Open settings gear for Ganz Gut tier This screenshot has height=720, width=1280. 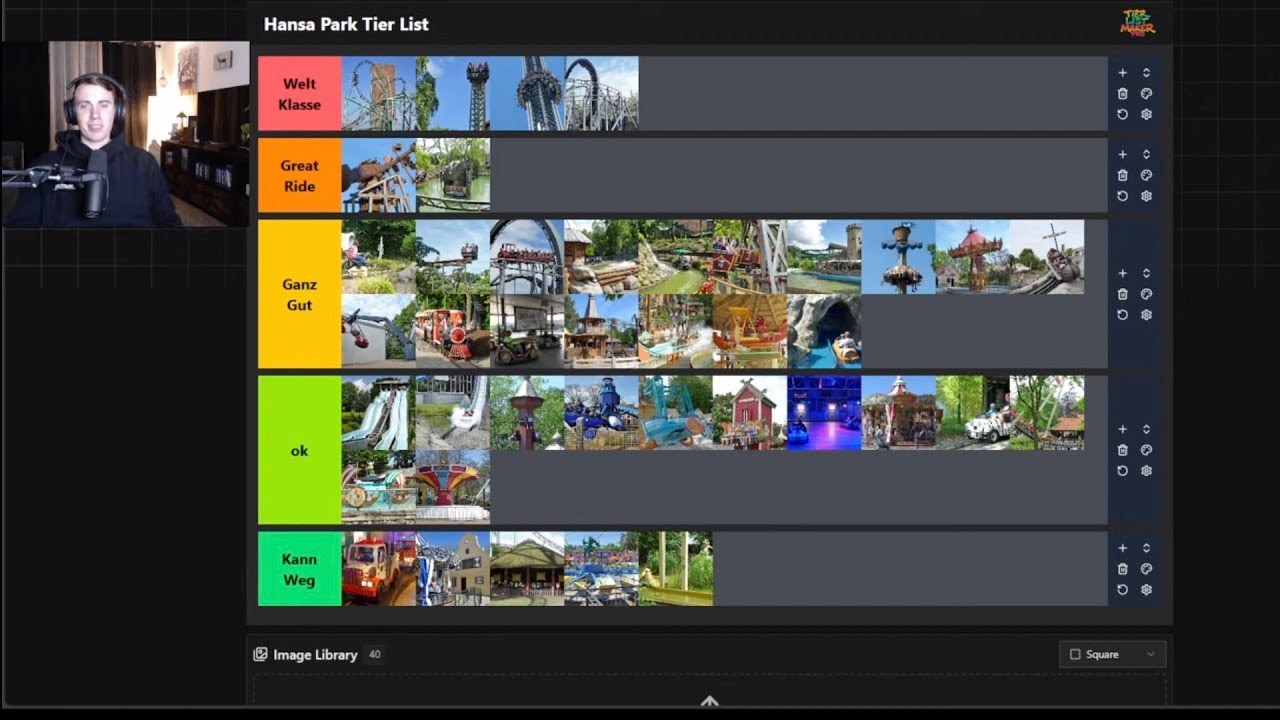click(x=1146, y=315)
